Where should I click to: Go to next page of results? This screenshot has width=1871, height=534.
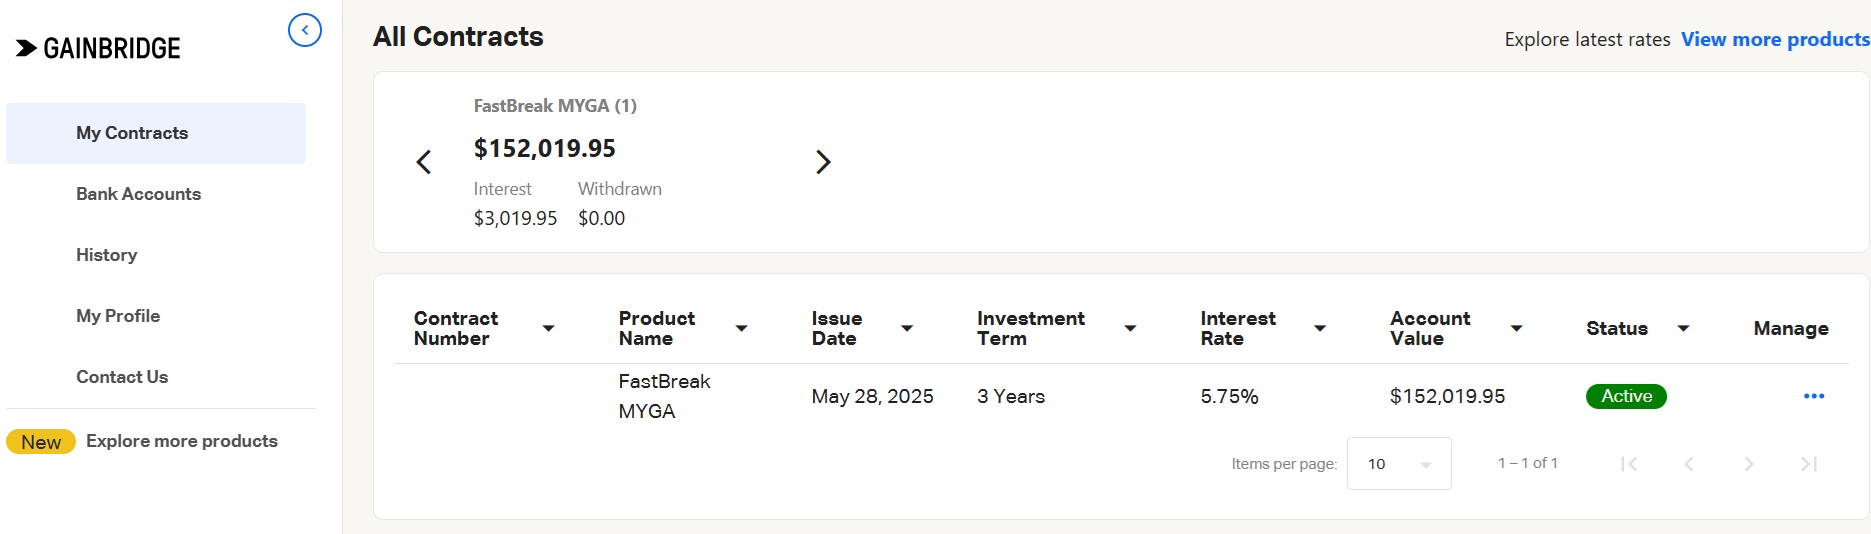(1749, 464)
